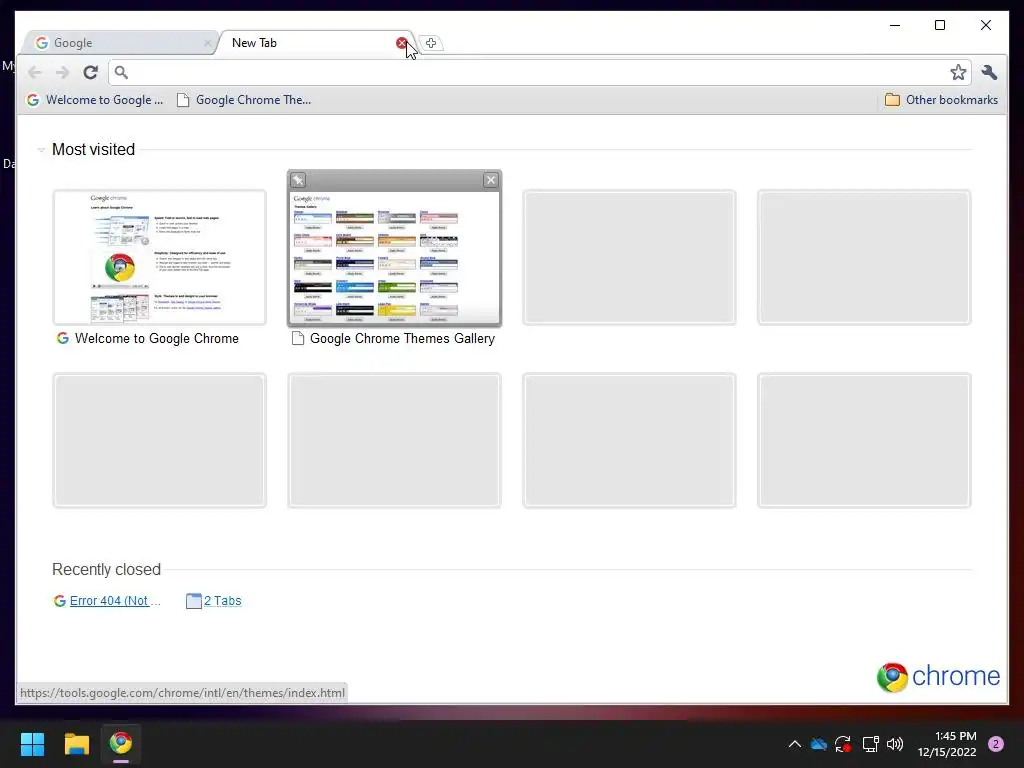Close the Google tab

[x=207, y=43]
